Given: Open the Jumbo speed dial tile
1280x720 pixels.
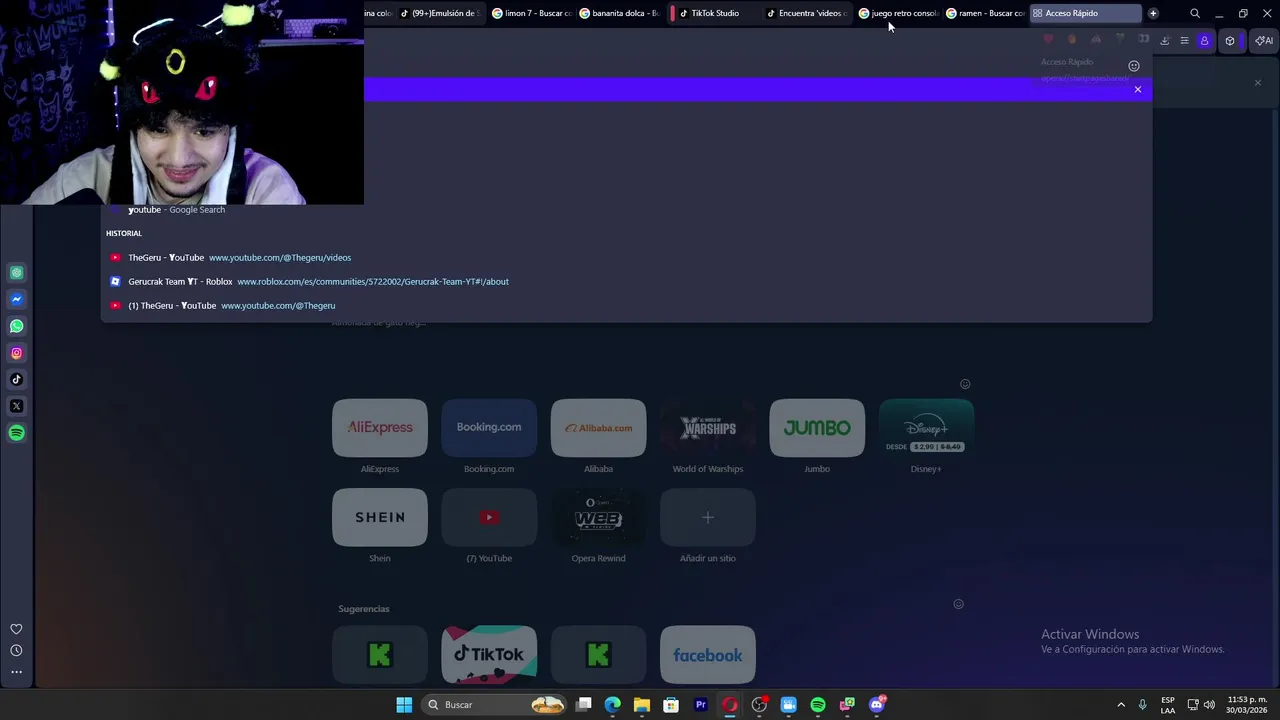Looking at the screenshot, I should point(817,428).
